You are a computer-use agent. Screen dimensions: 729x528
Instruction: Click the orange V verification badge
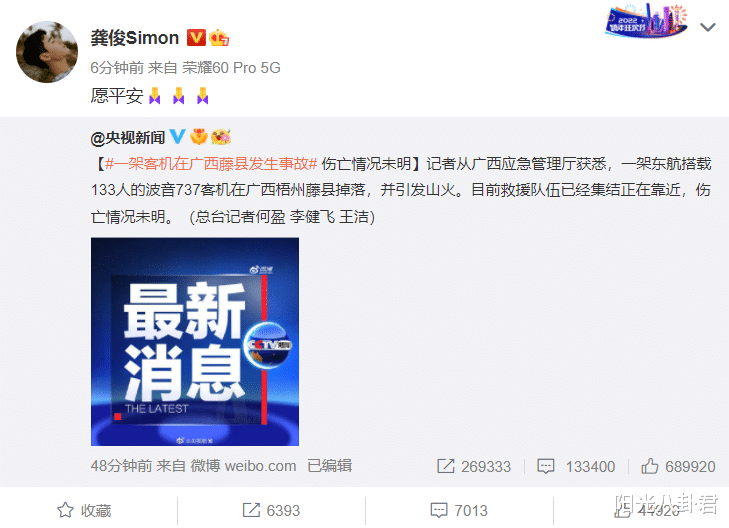tap(196, 38)
